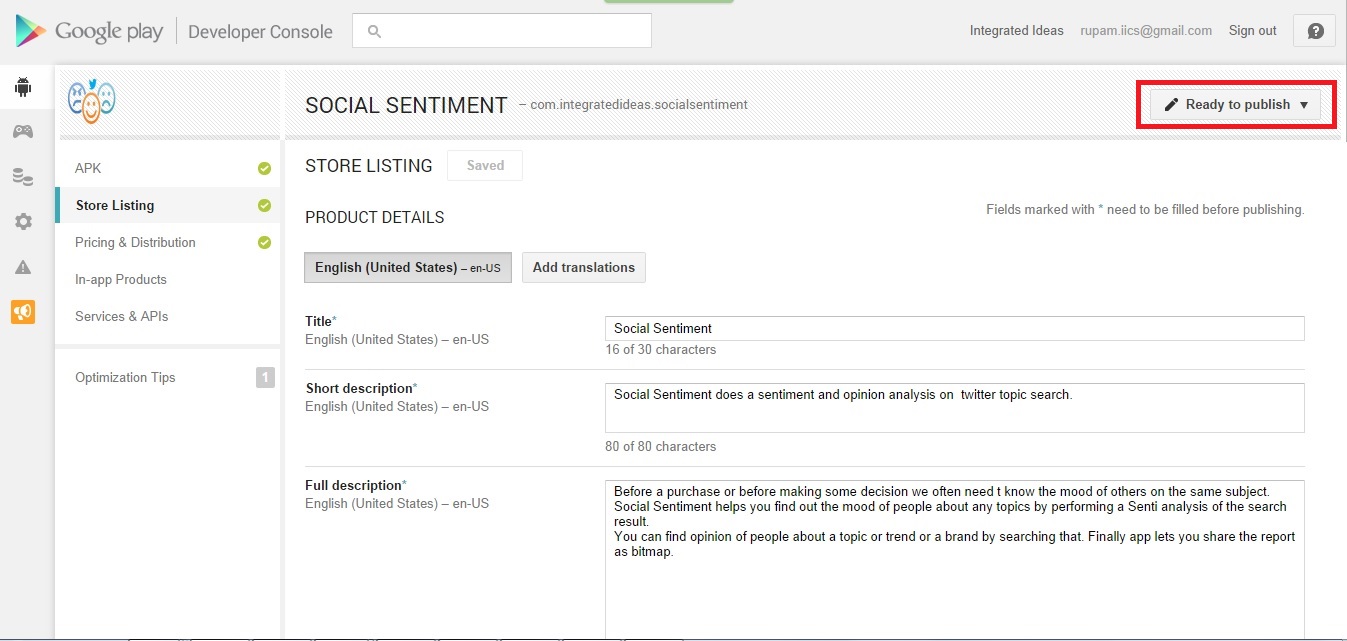This screenshot has height=641, width=1347.
Task: Click Integrated Ideas developer name
Action: (1016, 31)
